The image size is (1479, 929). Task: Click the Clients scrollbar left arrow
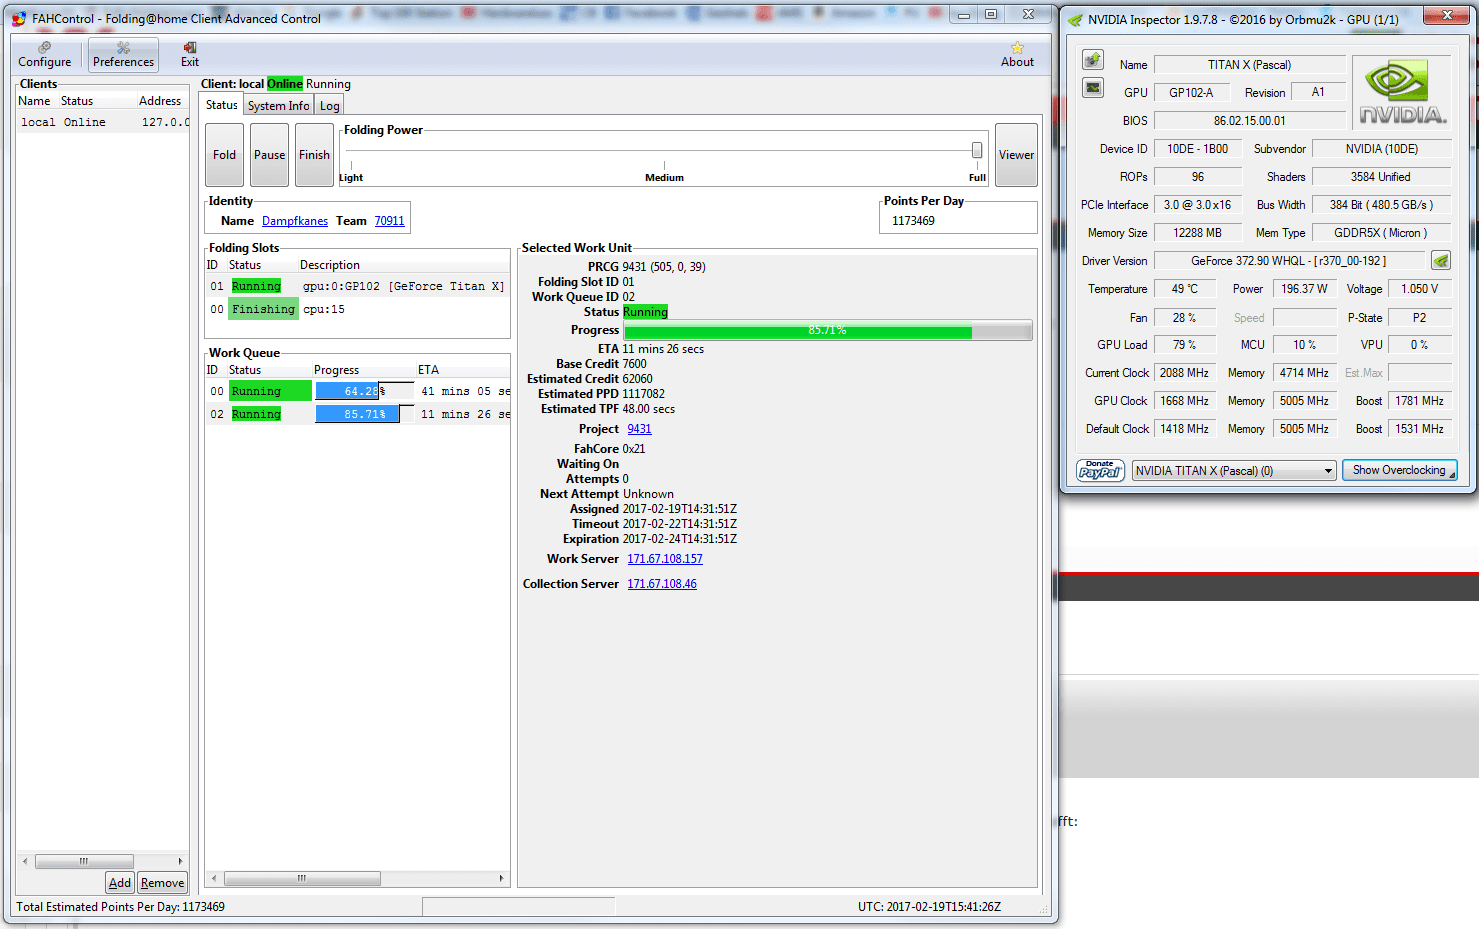point(25,861)
